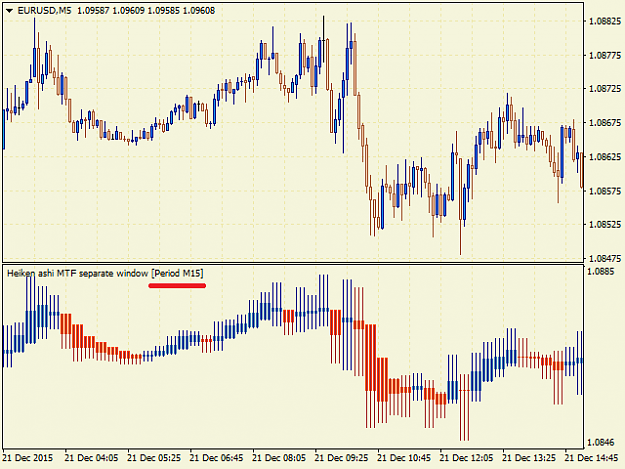Click the 21 Dec 12:05 time label
Image resolution: width=625 pixels, height=469 pixels.
click(466, 458)
